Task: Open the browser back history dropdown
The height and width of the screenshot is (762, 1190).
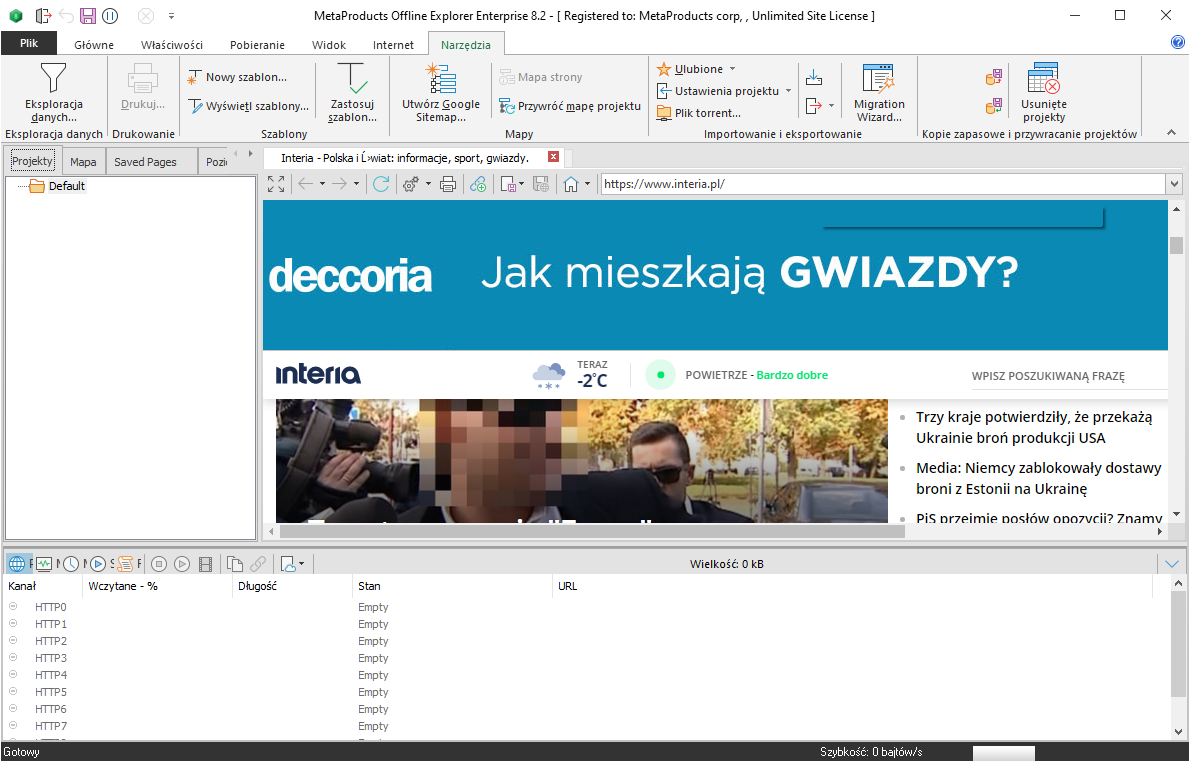Action: tap(322, 184)
